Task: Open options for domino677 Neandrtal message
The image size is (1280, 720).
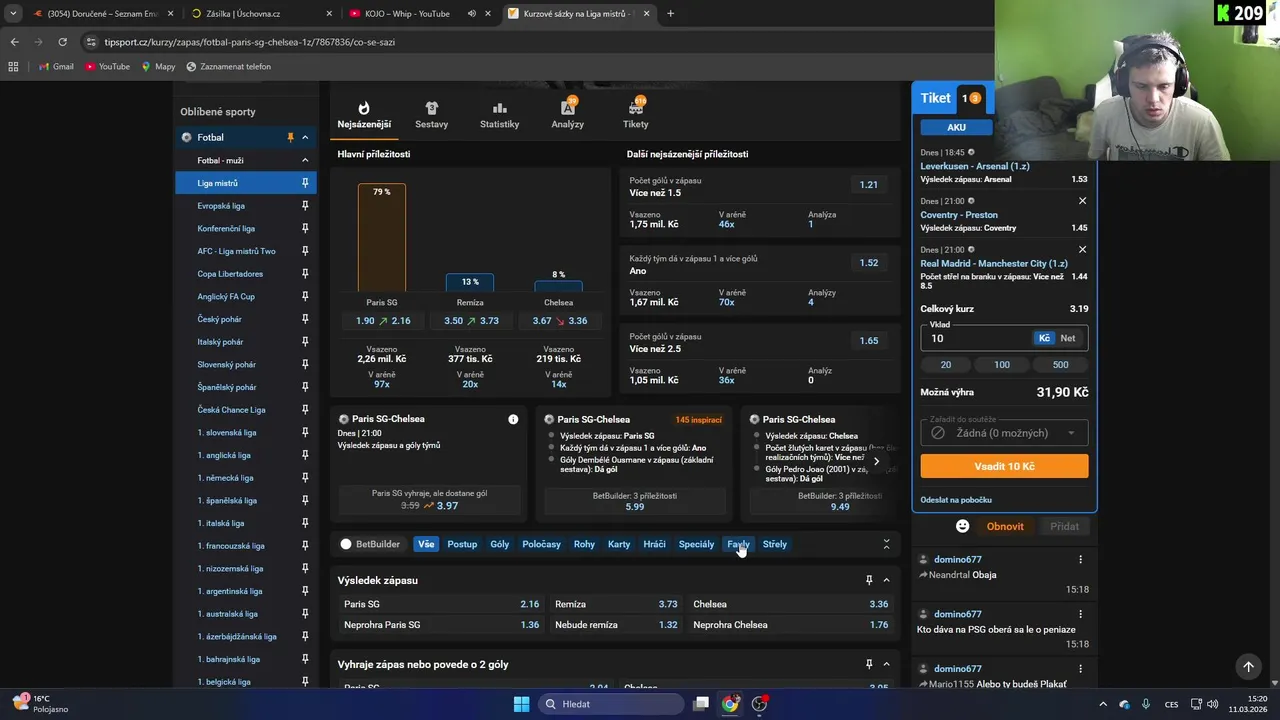Action: [x=1080, y=559]
